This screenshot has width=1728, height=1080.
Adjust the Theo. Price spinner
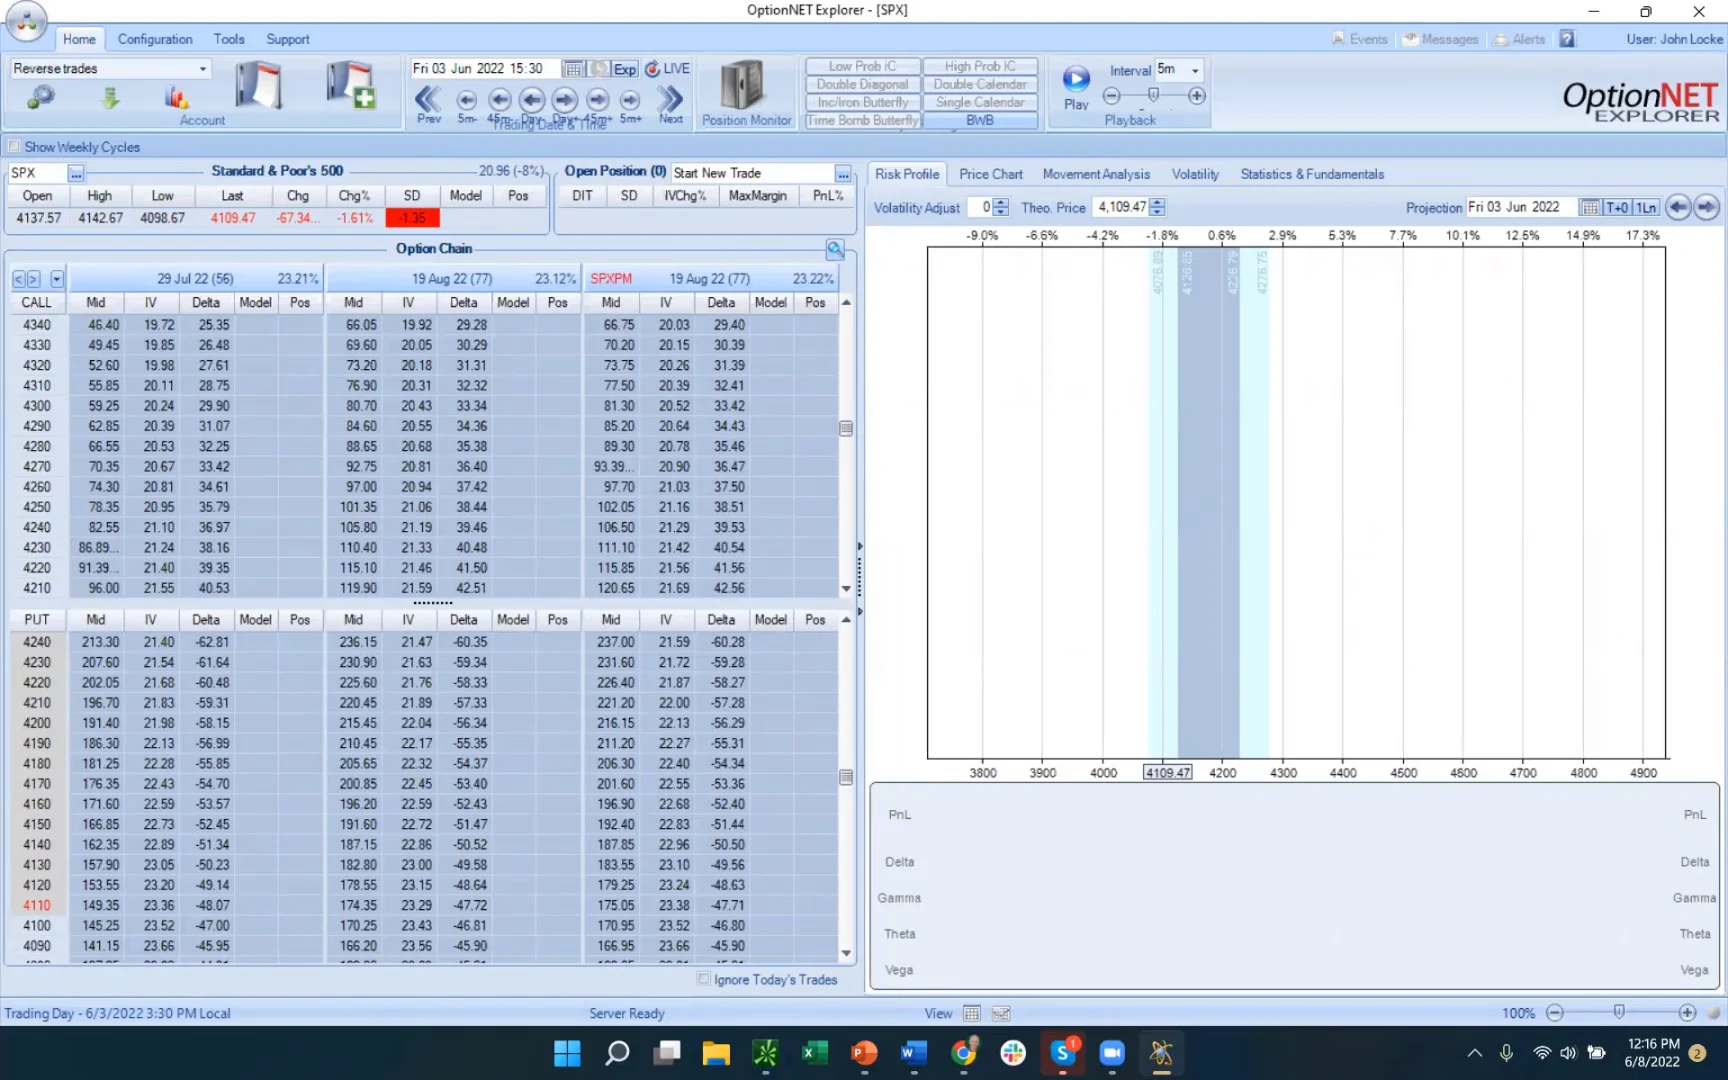pos(1157,207)
